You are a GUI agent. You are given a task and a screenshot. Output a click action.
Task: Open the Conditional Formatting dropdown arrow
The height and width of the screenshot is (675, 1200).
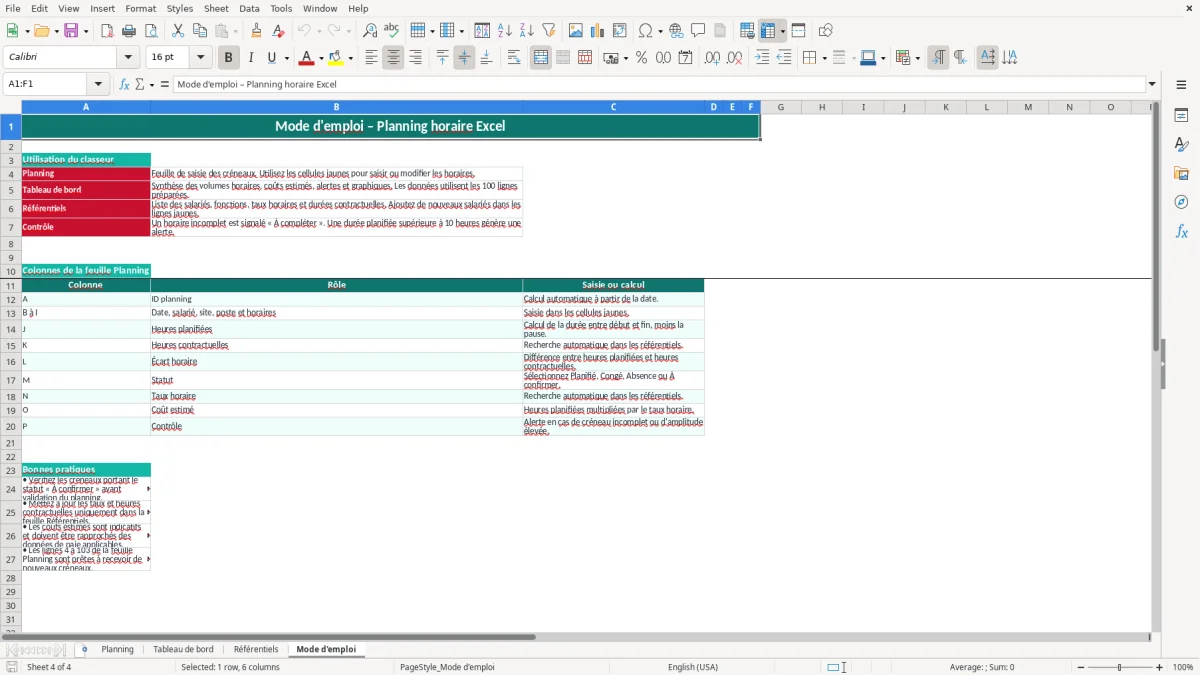click(x=917, y=58)
